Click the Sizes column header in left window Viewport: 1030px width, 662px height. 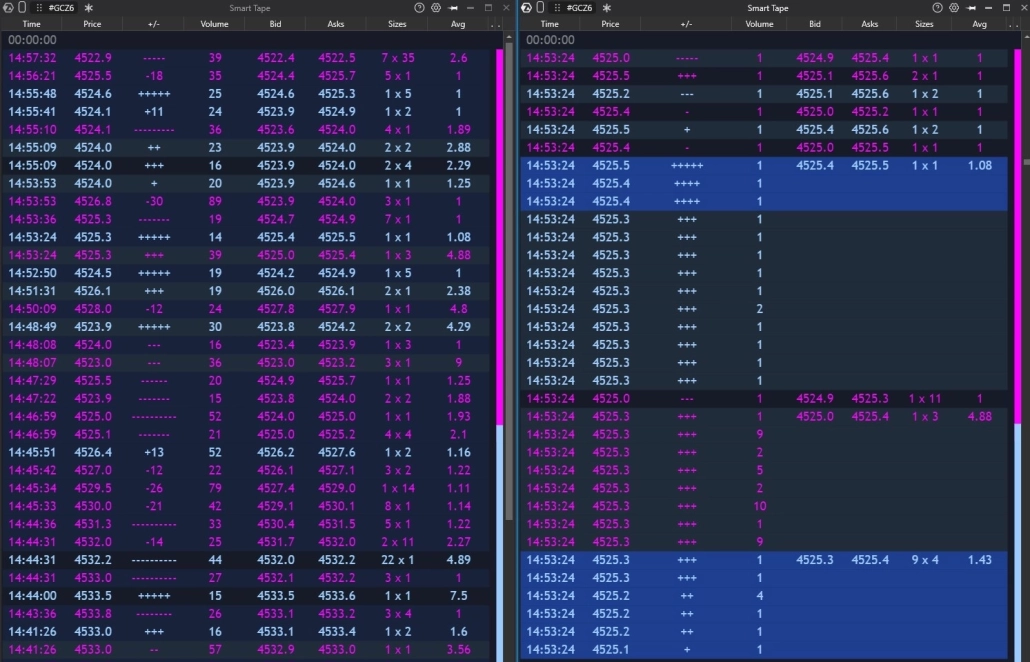[x=397, y=24]
